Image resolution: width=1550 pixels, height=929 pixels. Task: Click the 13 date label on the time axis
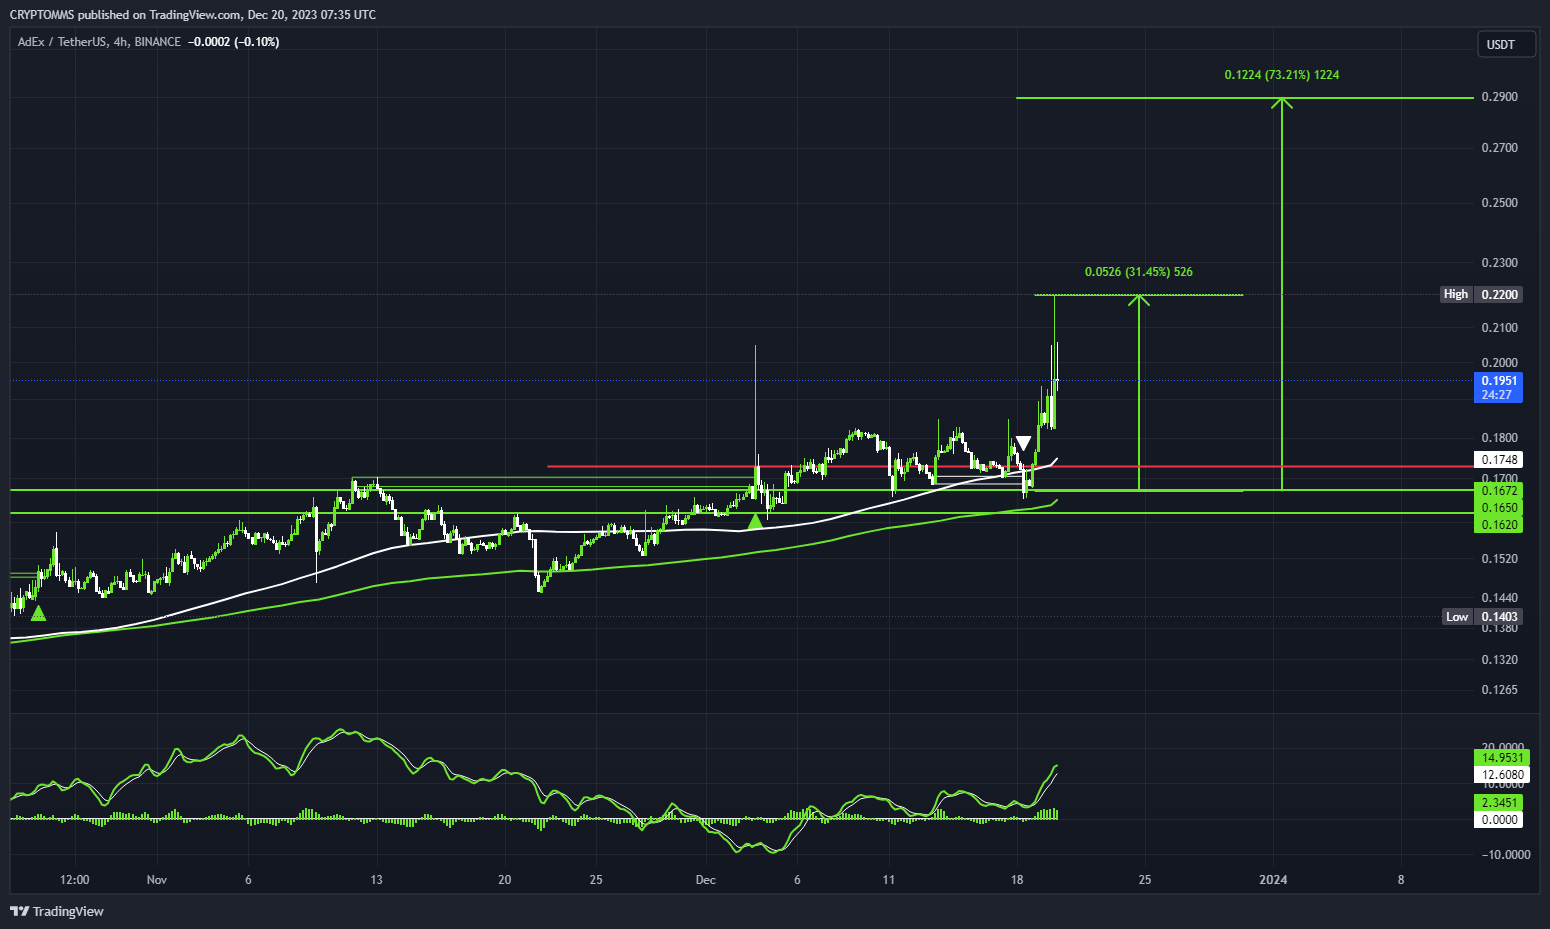376,880
